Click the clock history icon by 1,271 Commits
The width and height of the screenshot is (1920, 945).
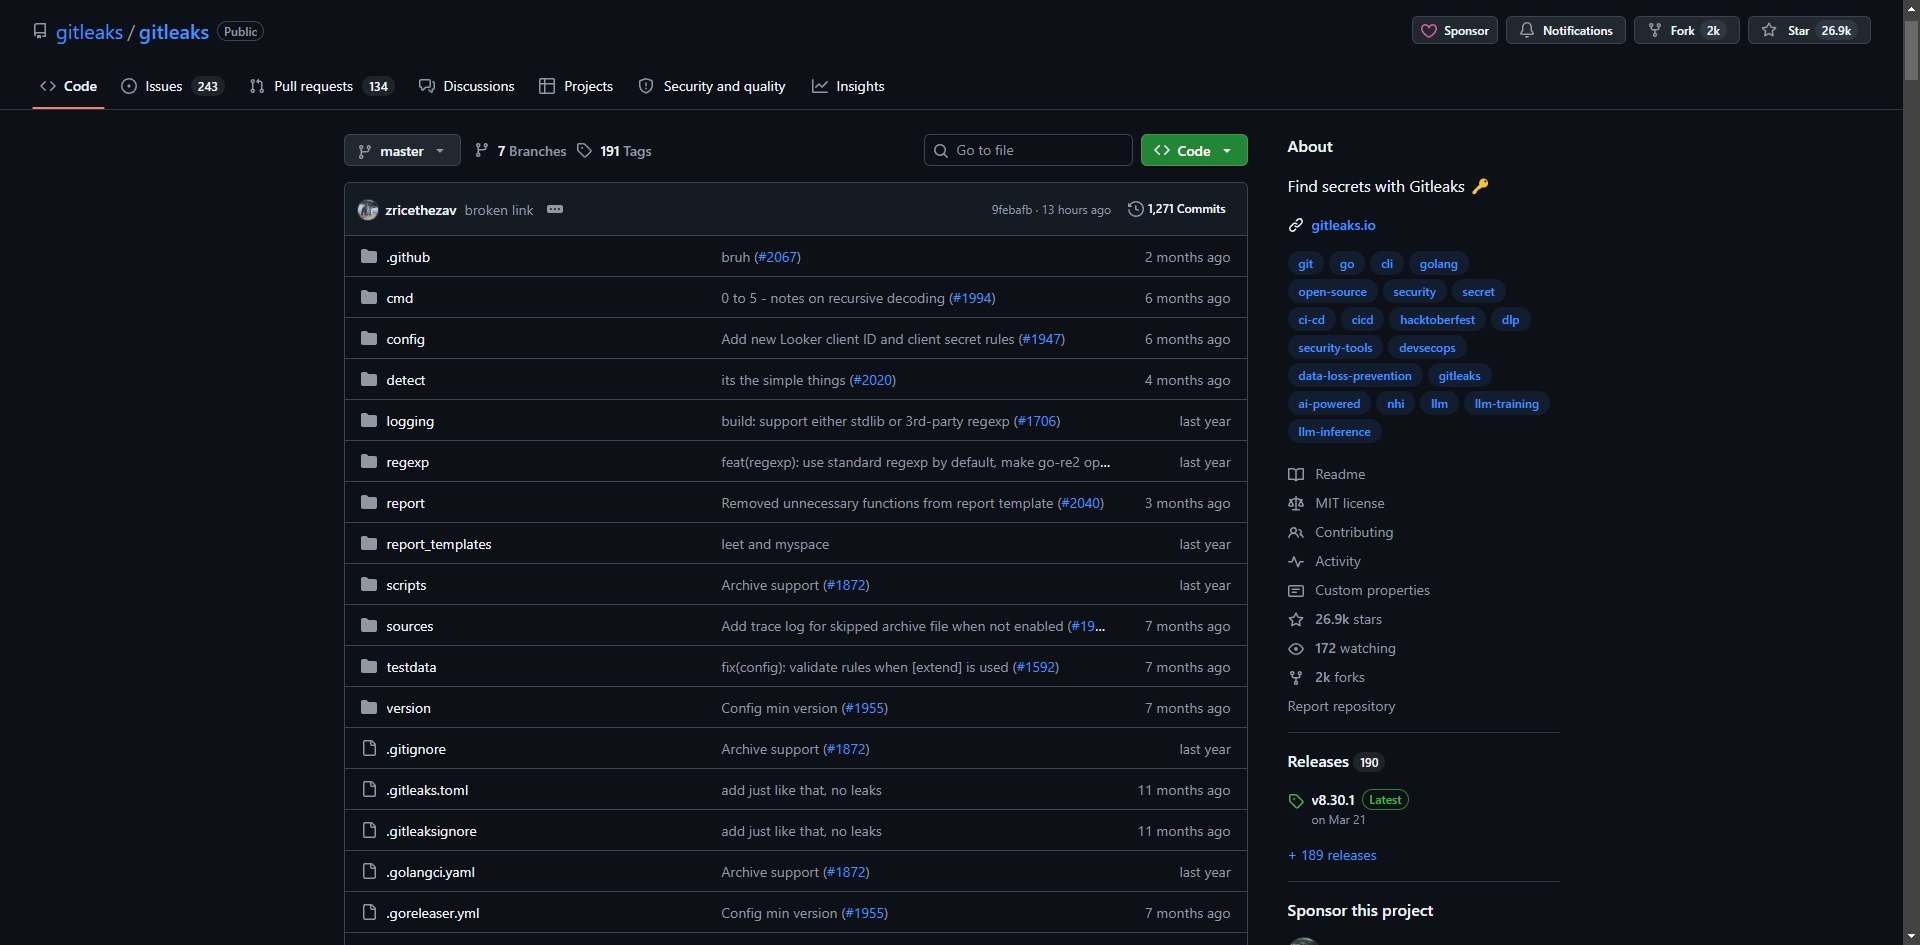pyautogui.click(x=1135, y=209)
